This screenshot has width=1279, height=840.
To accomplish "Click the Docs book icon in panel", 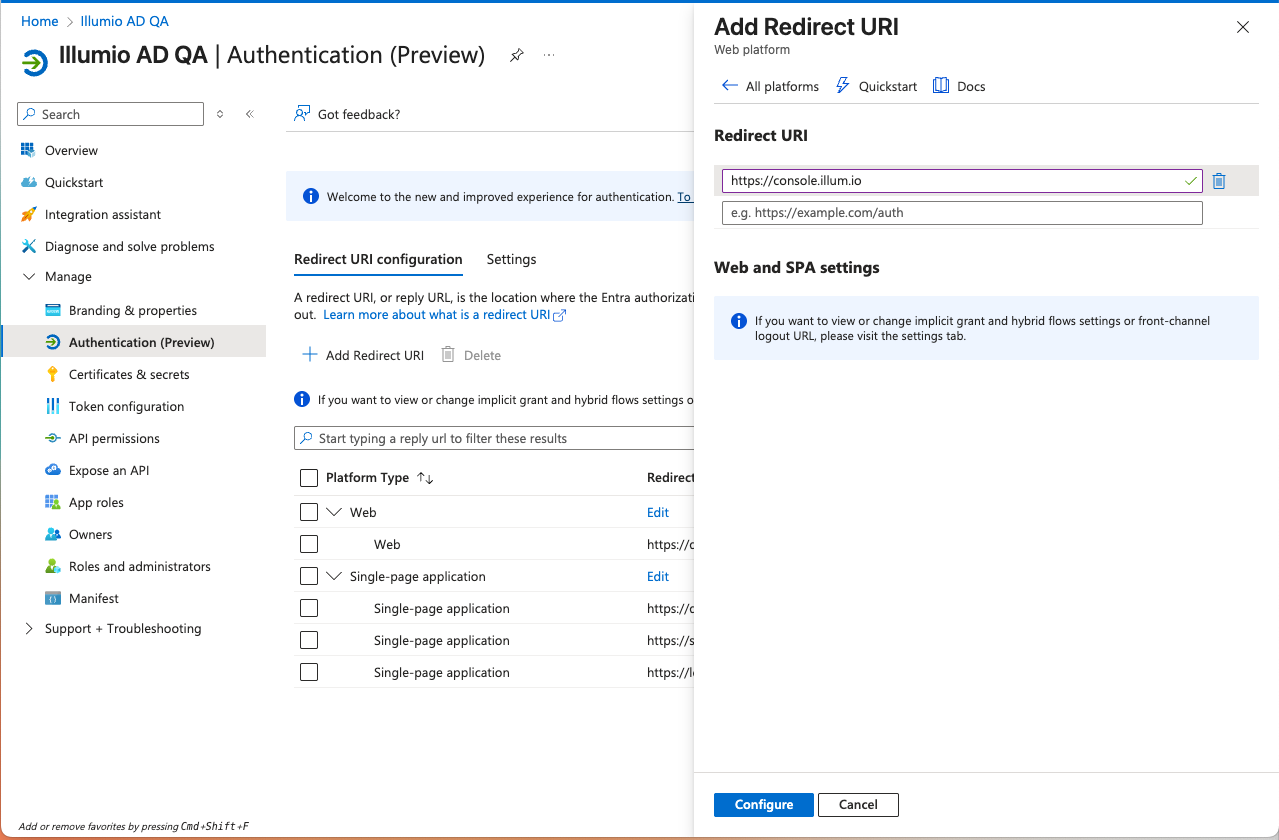I will (941, 86).
